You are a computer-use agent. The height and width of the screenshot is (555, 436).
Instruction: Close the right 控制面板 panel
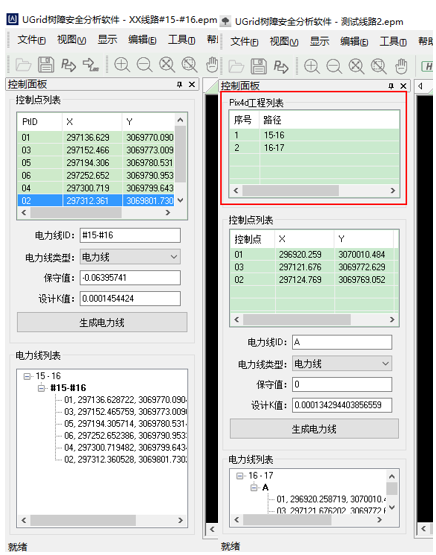403,86
